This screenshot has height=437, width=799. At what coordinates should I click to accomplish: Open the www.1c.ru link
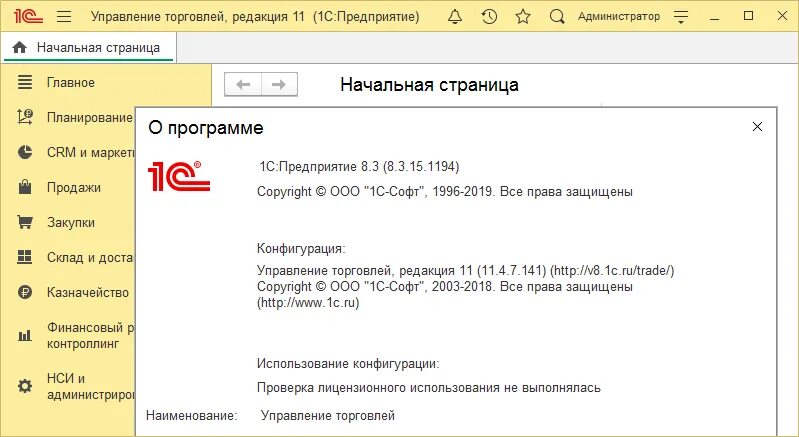pyautogui.click(x=308, y=303)
